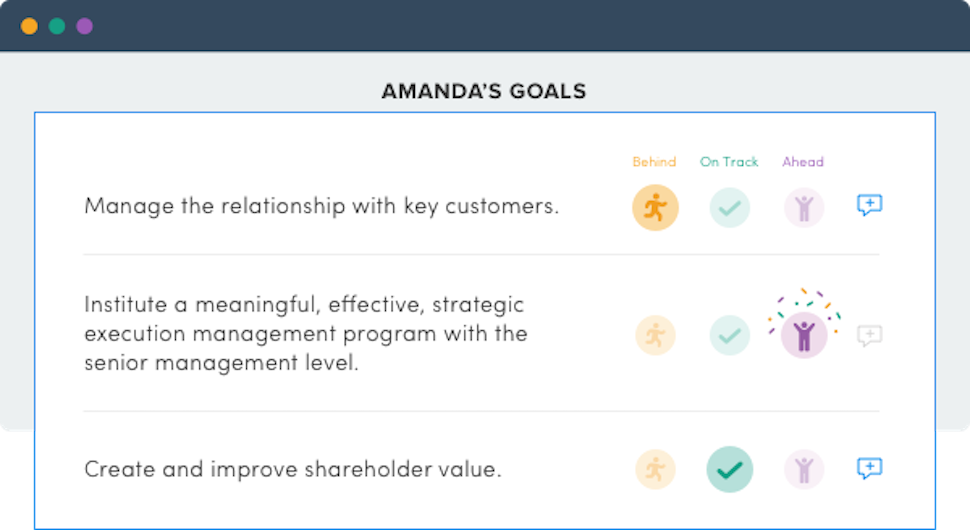Click the green window control dot
This screenshot has width=970, height=530.
click(x=57, y=26)
